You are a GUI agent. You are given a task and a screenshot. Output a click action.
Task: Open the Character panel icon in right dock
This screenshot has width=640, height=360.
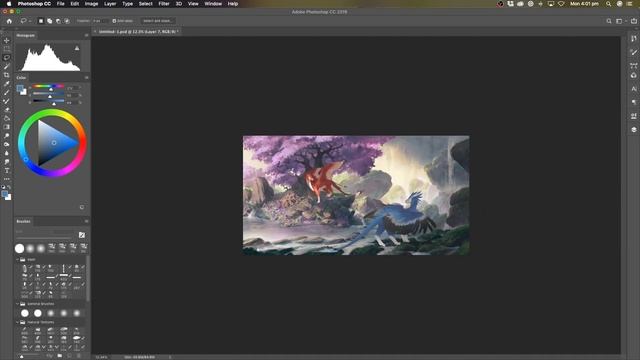633,89
